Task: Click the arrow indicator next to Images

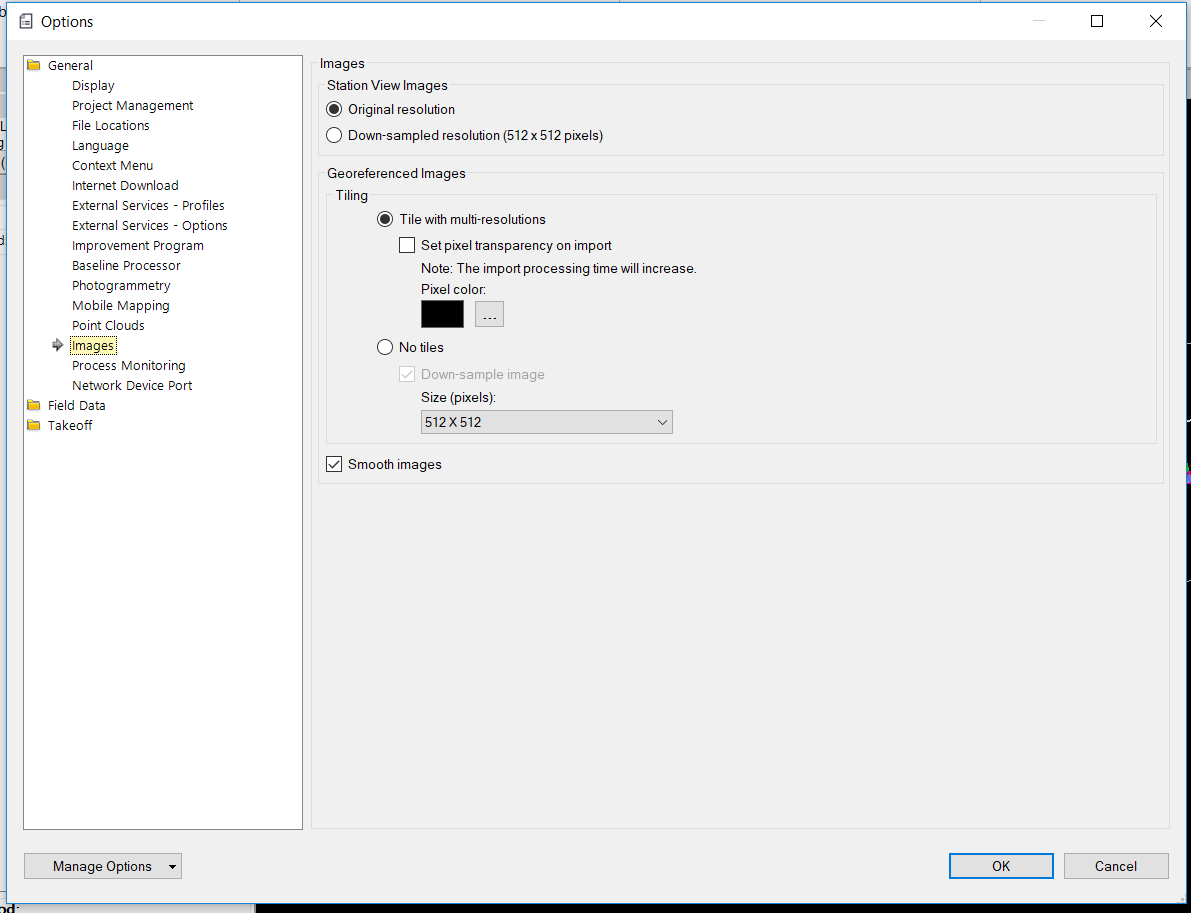Action: tap(58, 345)
